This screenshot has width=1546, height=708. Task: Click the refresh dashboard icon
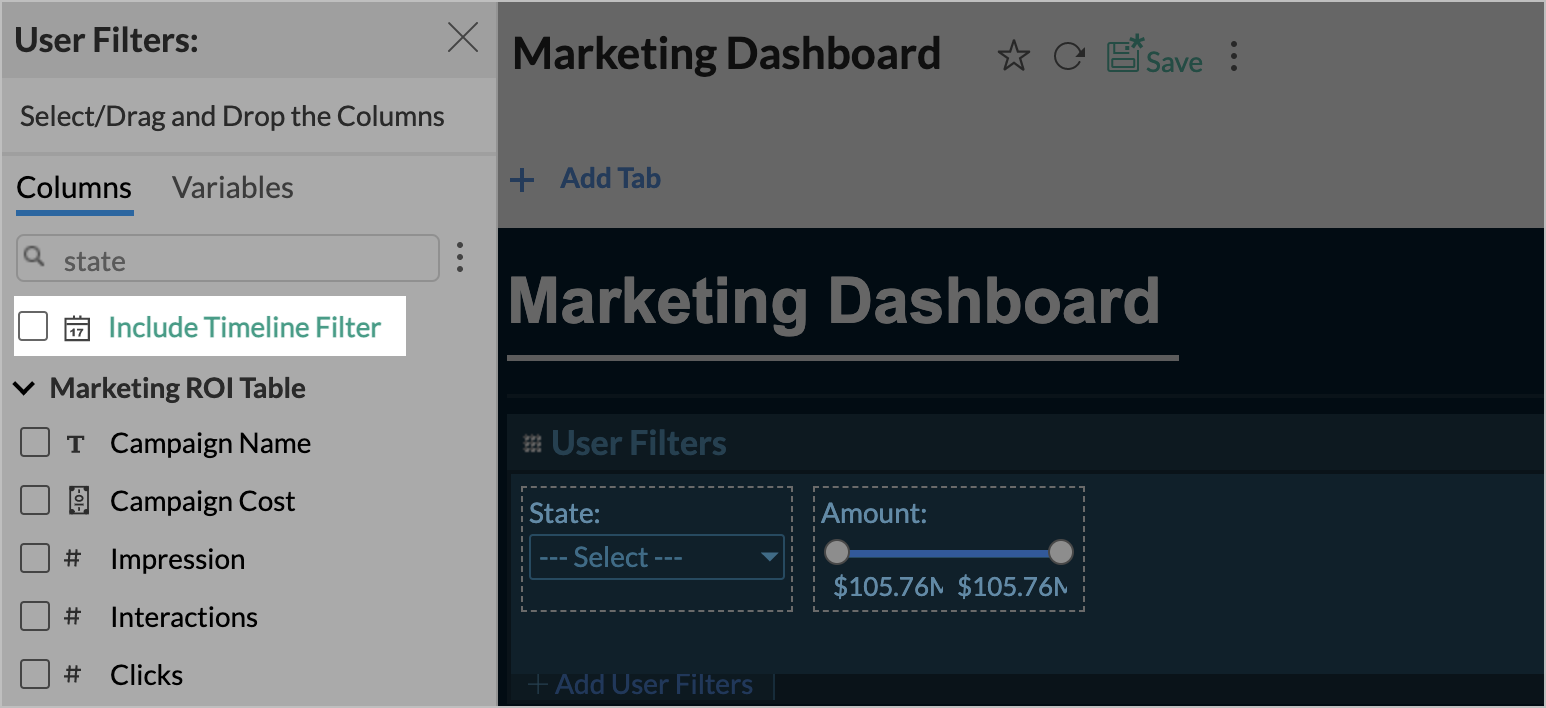(x=1069, y=57)
